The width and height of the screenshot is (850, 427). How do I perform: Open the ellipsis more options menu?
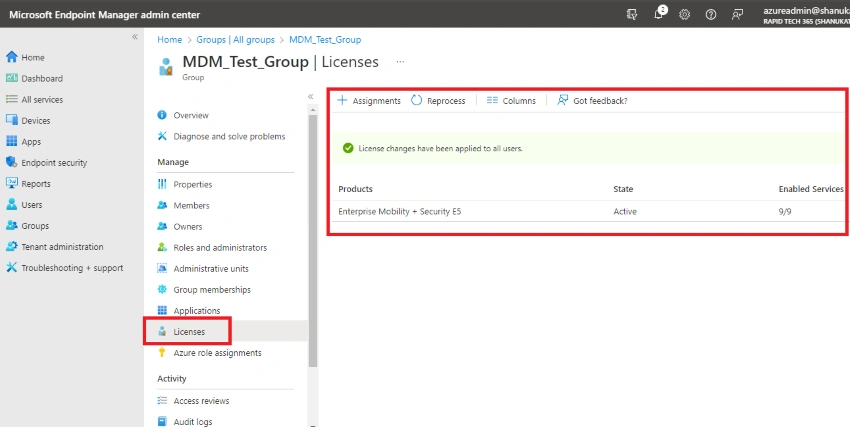401,62
